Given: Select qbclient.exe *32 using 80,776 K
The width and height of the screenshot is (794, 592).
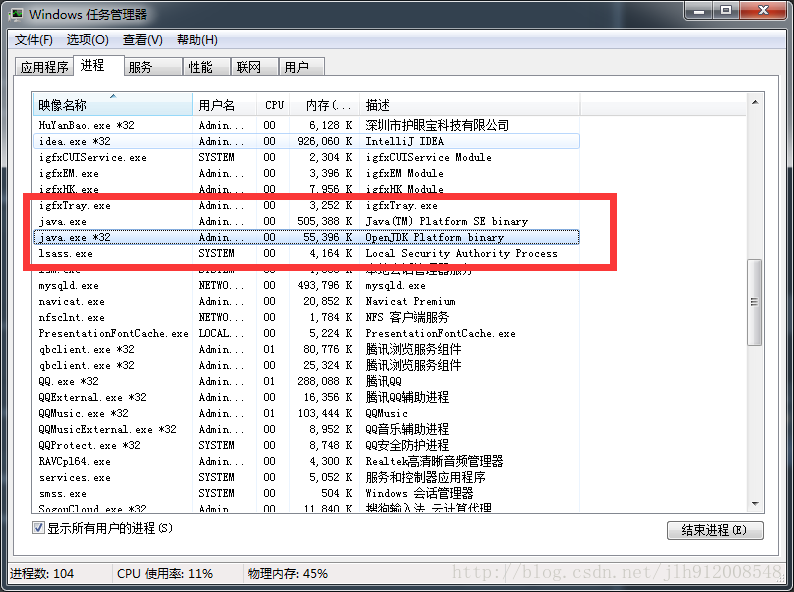Looking at the screenshot, I should pyautogui.click(x=306, y=349).
